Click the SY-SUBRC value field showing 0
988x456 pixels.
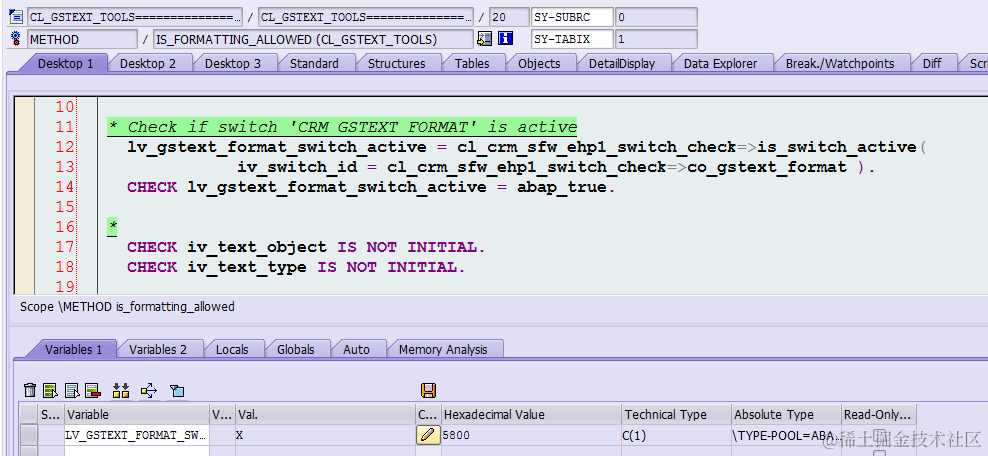tap(656, 17)
